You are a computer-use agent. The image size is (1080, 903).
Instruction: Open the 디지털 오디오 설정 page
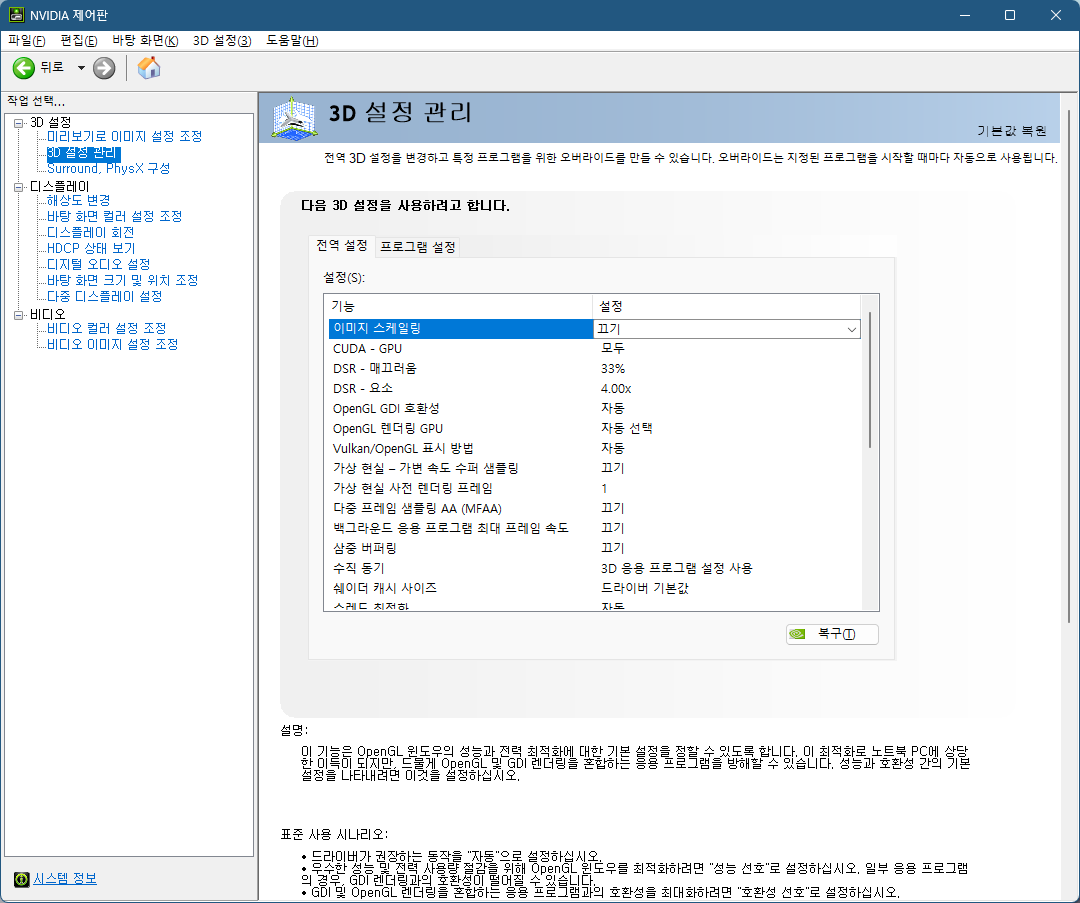pos(98,264)
